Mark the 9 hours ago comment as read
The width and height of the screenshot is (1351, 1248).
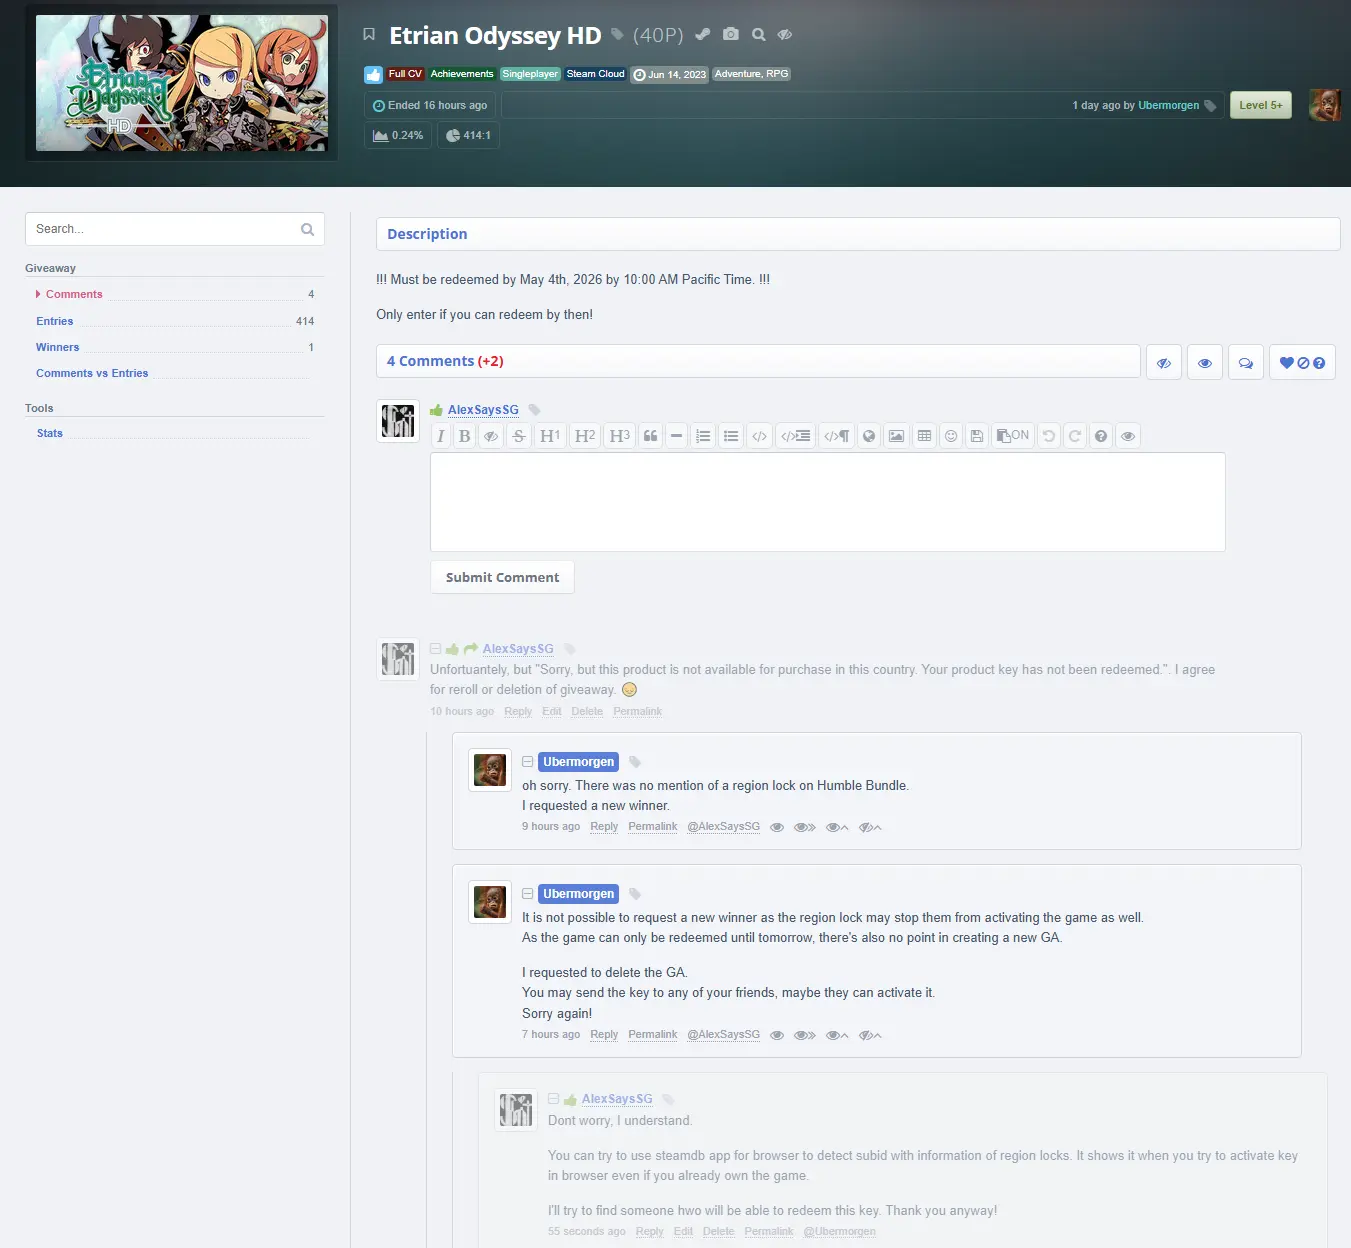click(777, 827)
